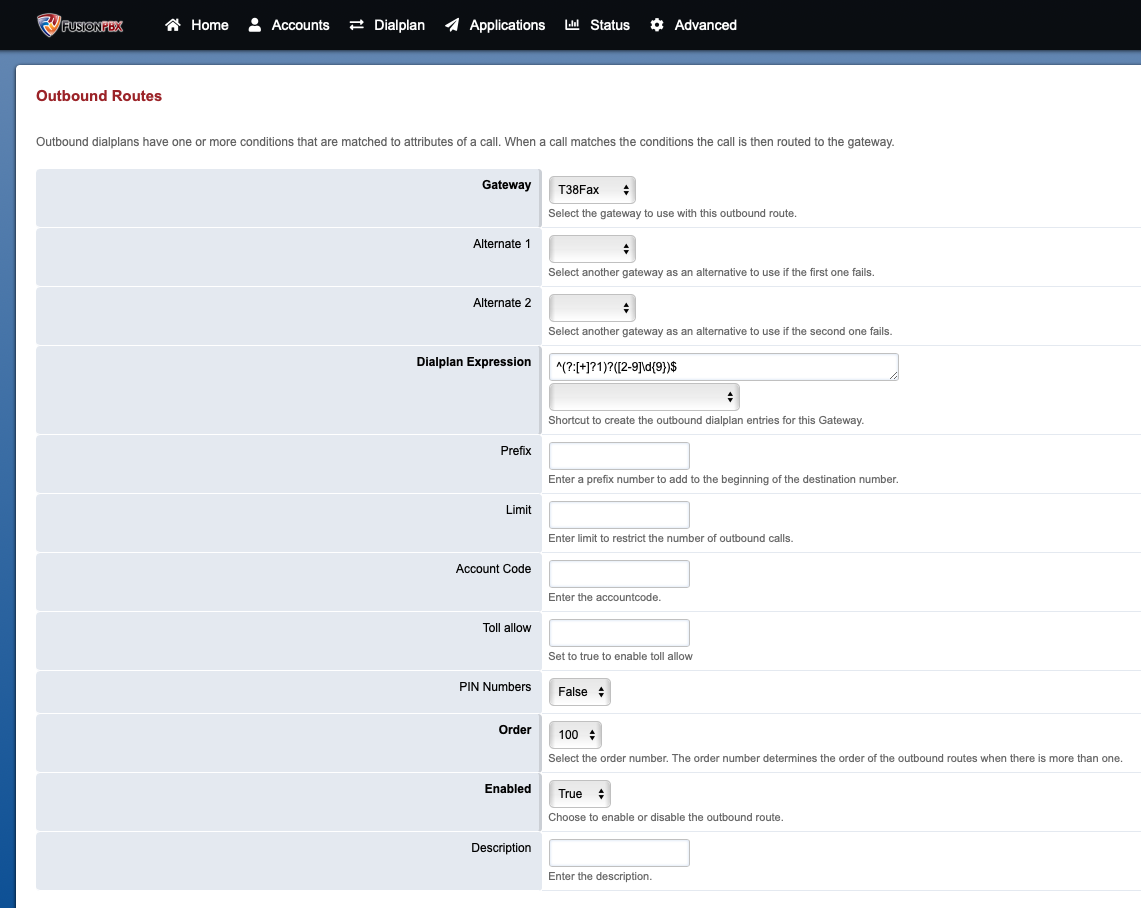
Task: Open the Advanced menu
Action: tap(705, 25)
